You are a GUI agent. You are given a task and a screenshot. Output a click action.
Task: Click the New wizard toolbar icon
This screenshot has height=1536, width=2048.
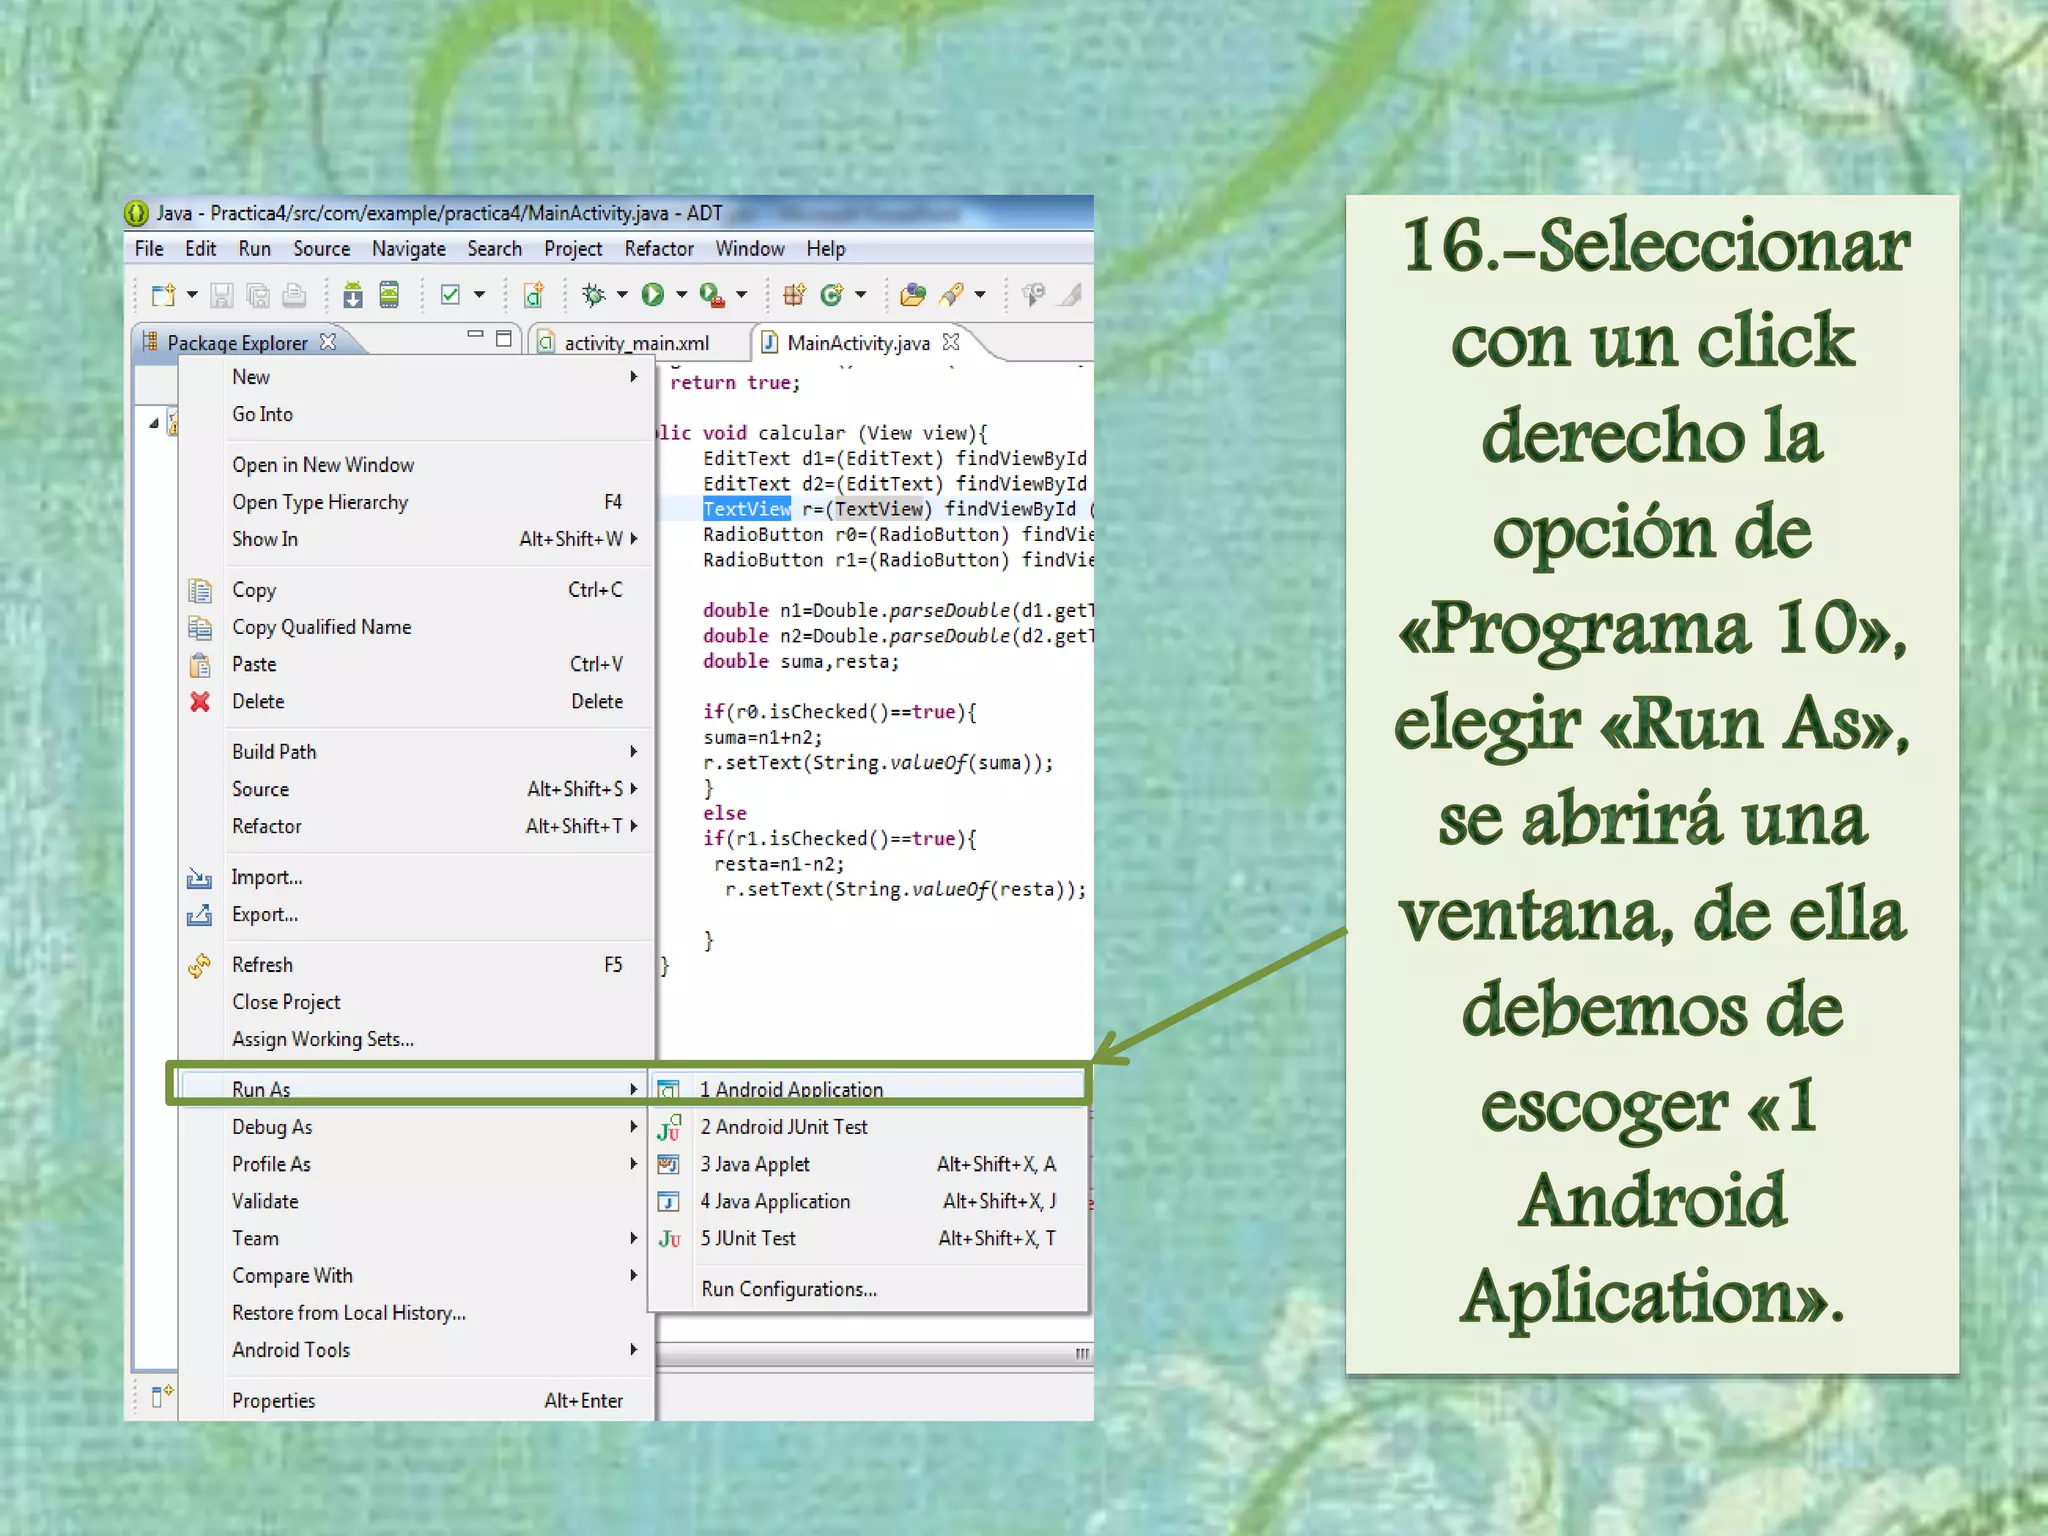(163, 295)
